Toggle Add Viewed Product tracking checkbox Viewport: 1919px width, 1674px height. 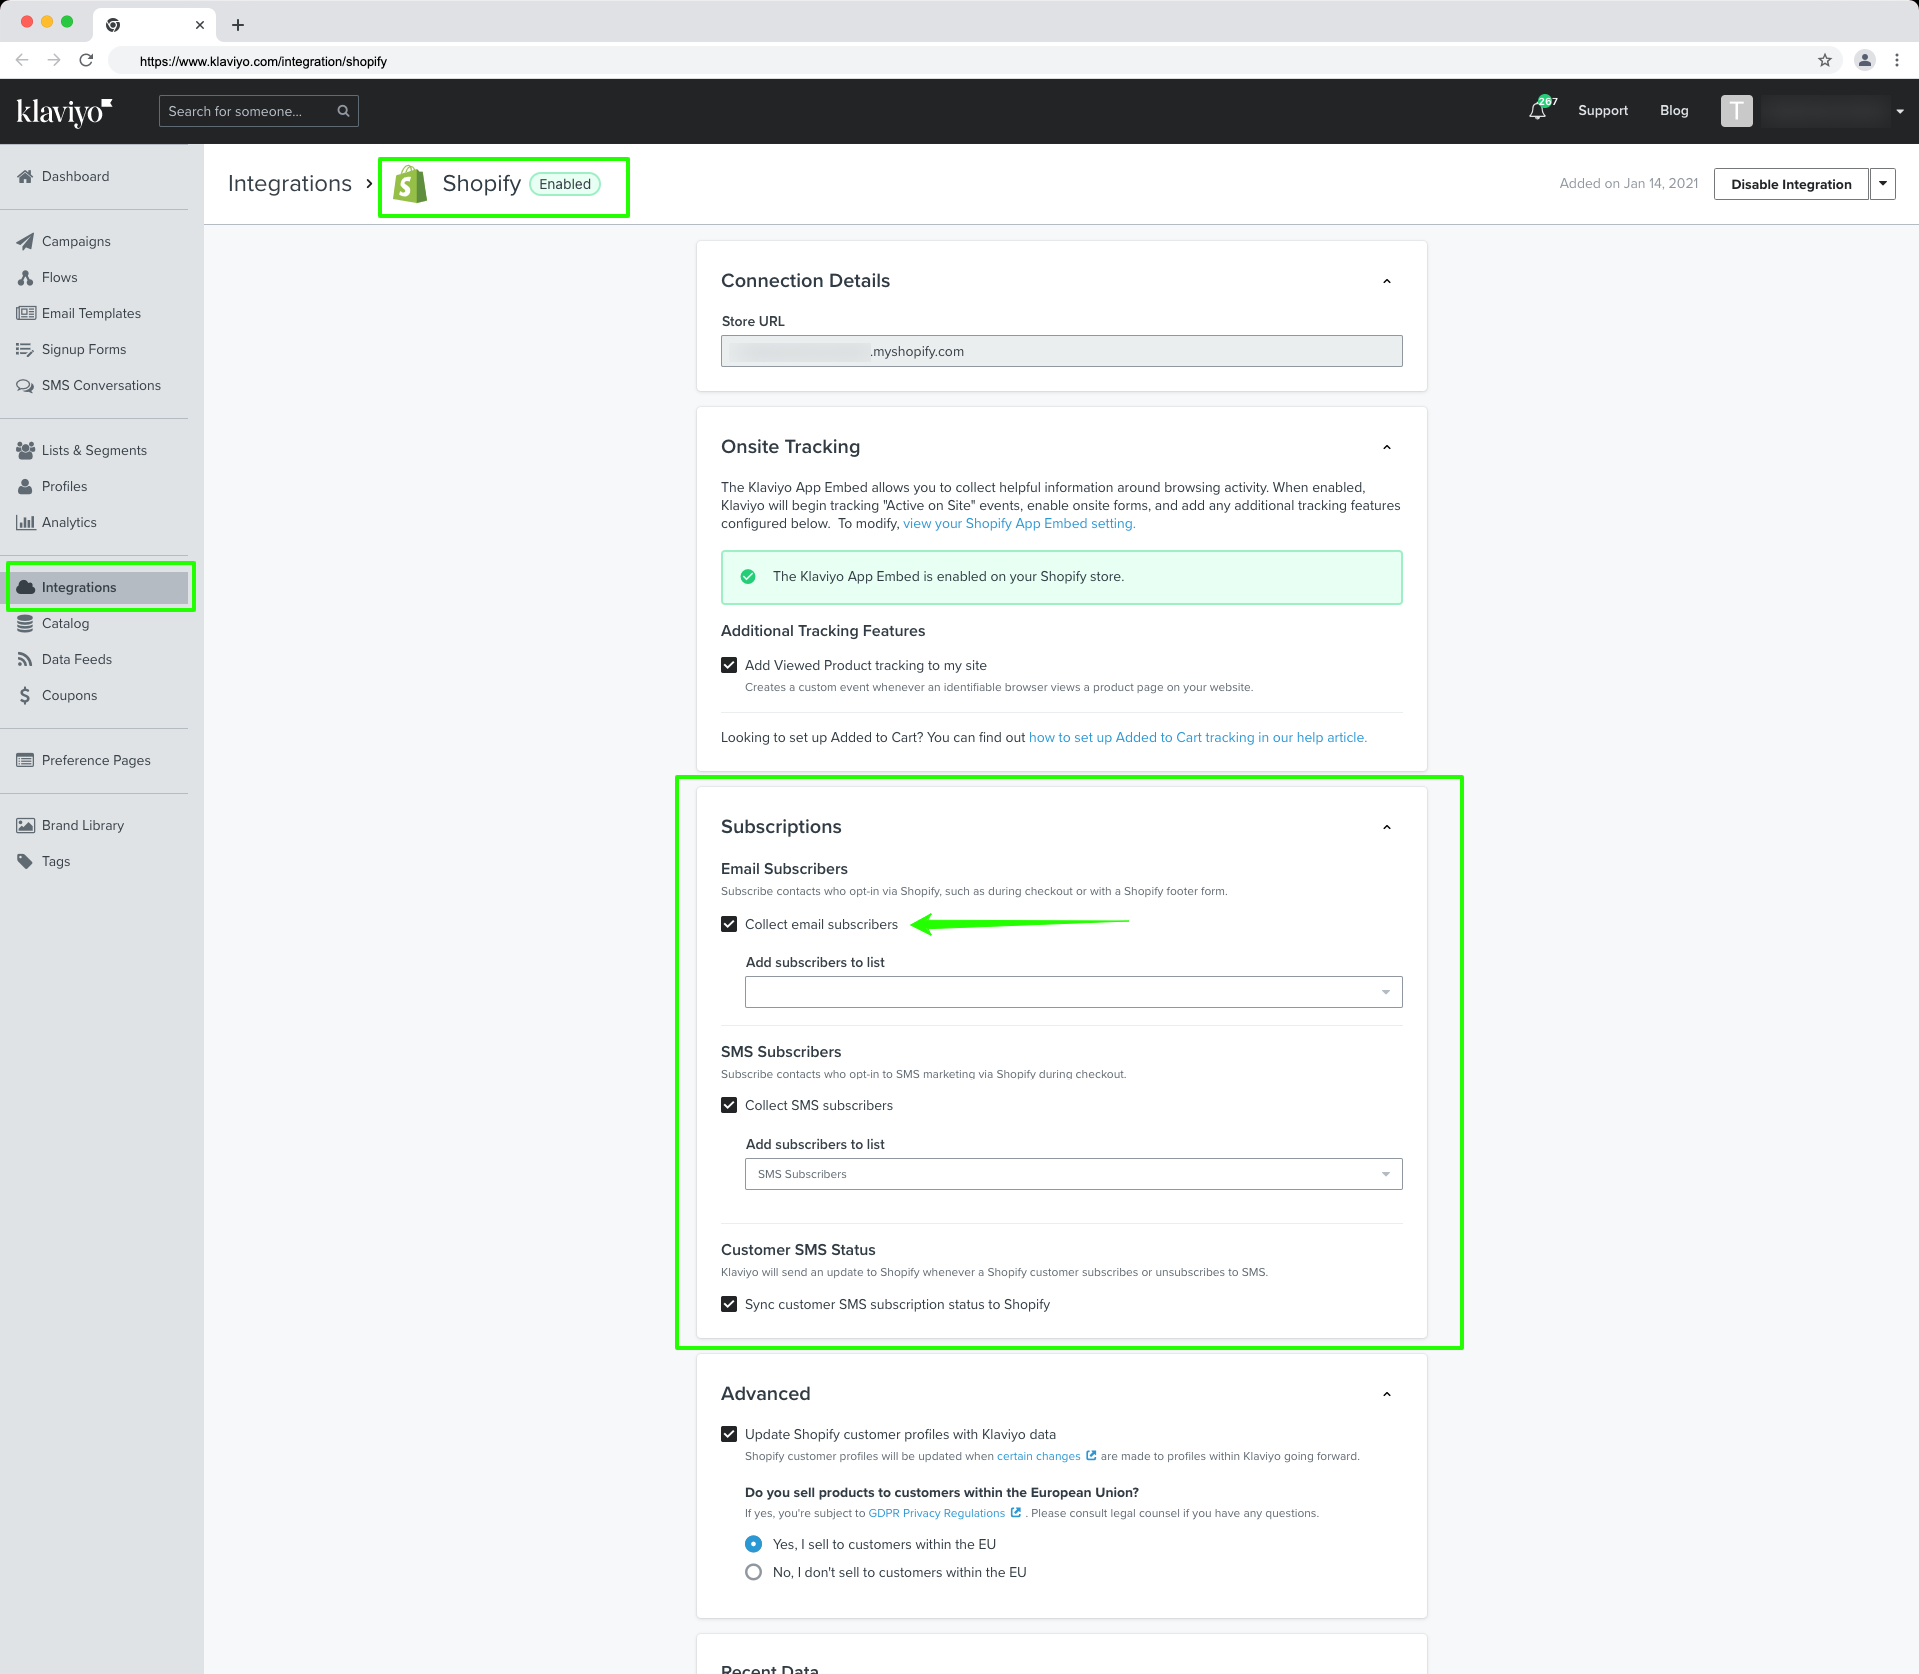click(x=729, y=665)
